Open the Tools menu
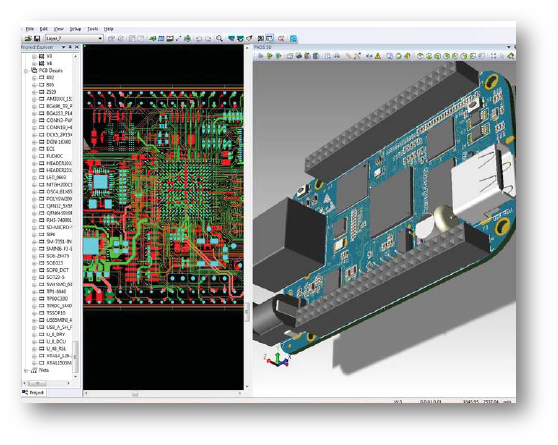The width and height of the screenshot is (558, 445). [x=93, y=29]
